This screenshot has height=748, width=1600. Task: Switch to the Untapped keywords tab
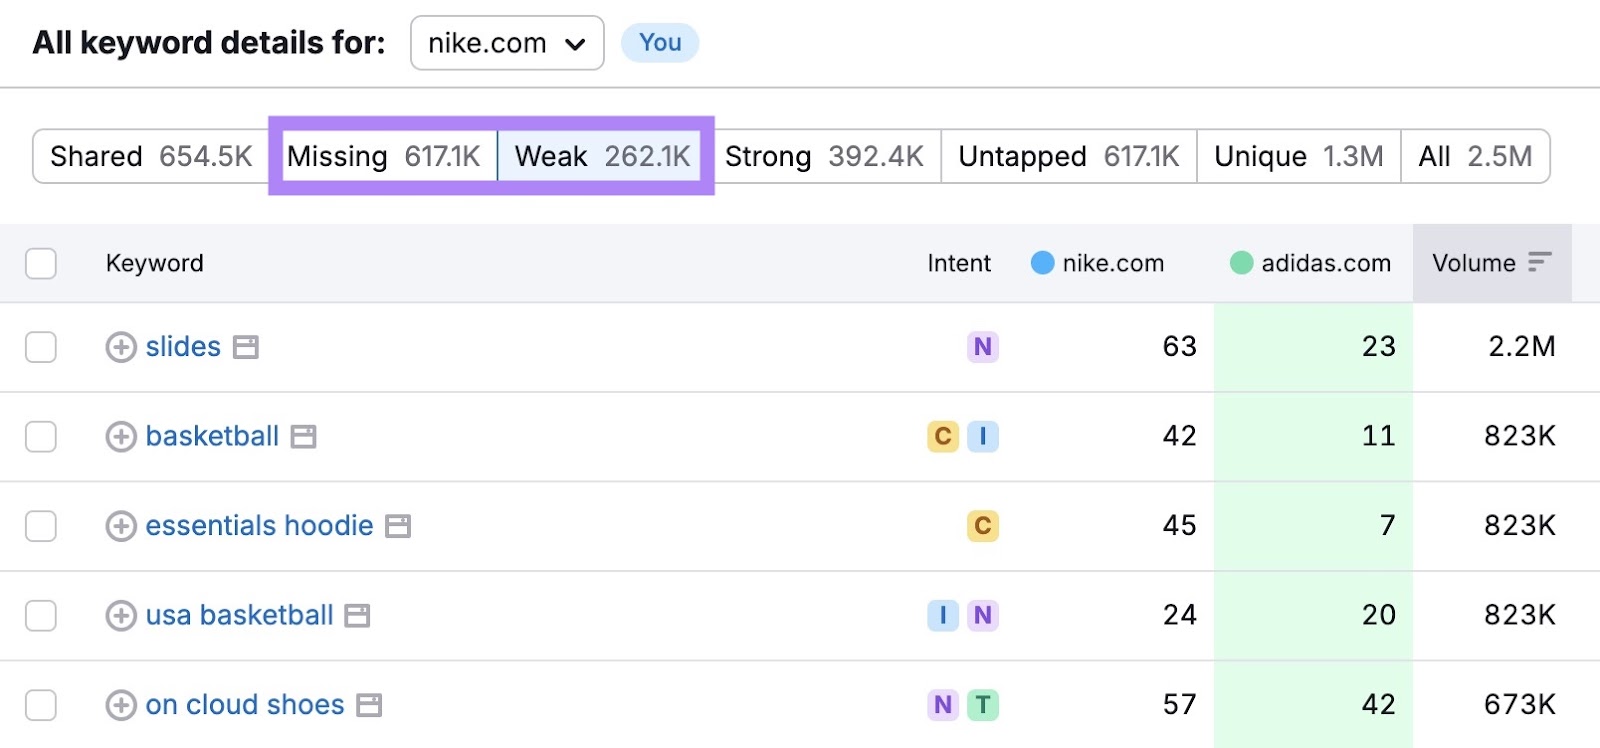[1068, 157]
